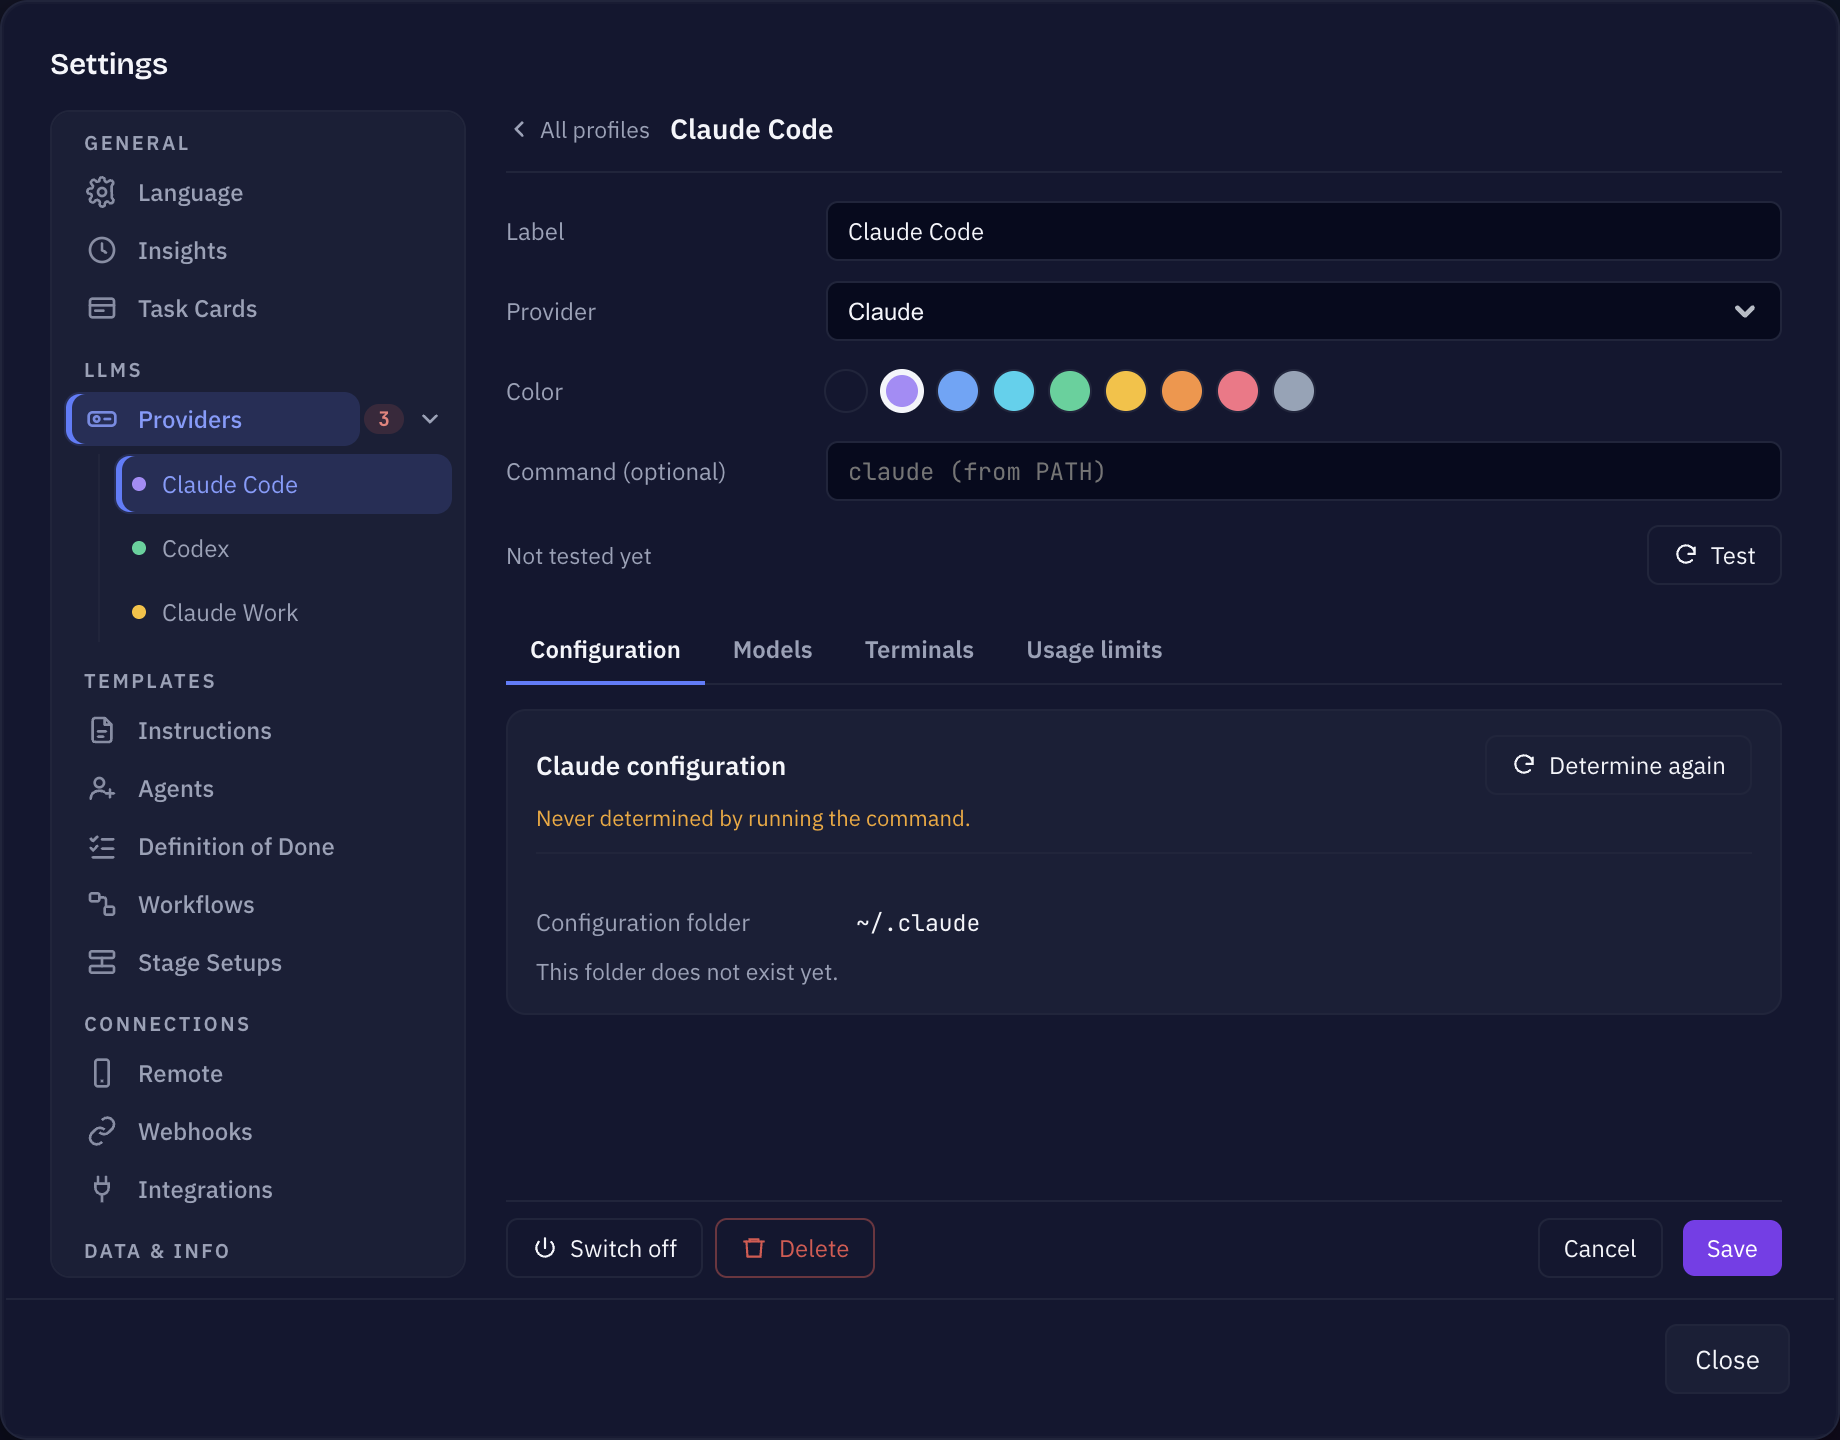Select the Claude Work provider profile
Screen dimensions: 1840x1440
(x=284, y=613)
